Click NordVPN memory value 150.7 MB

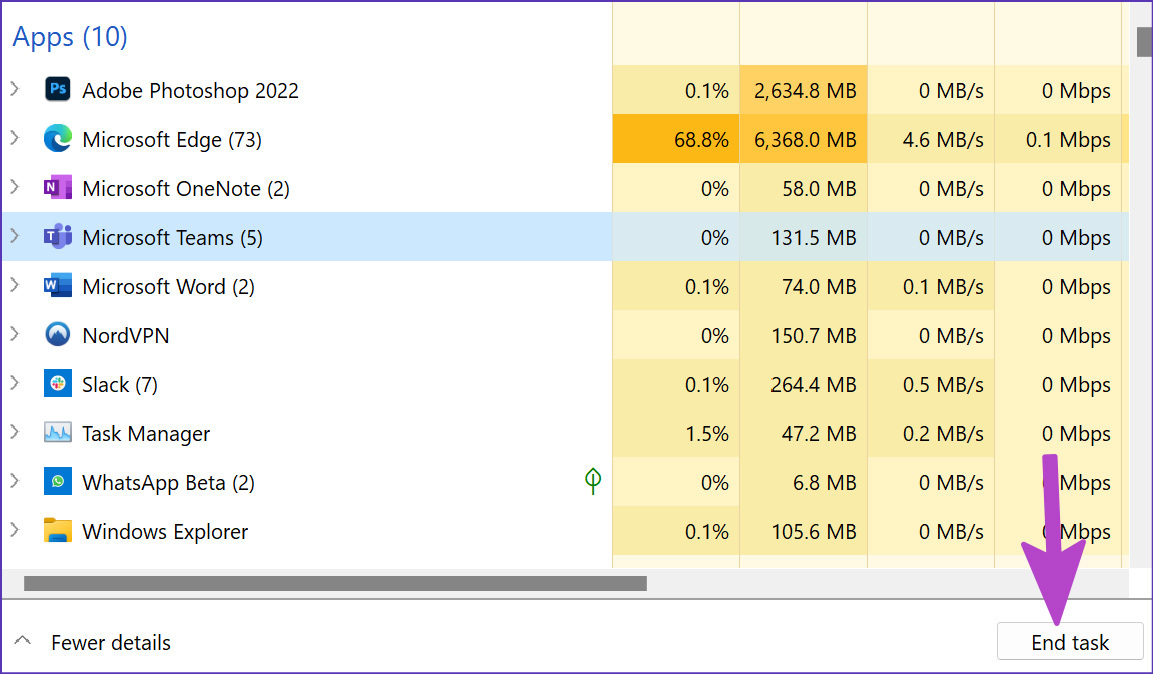click(813, 336)
